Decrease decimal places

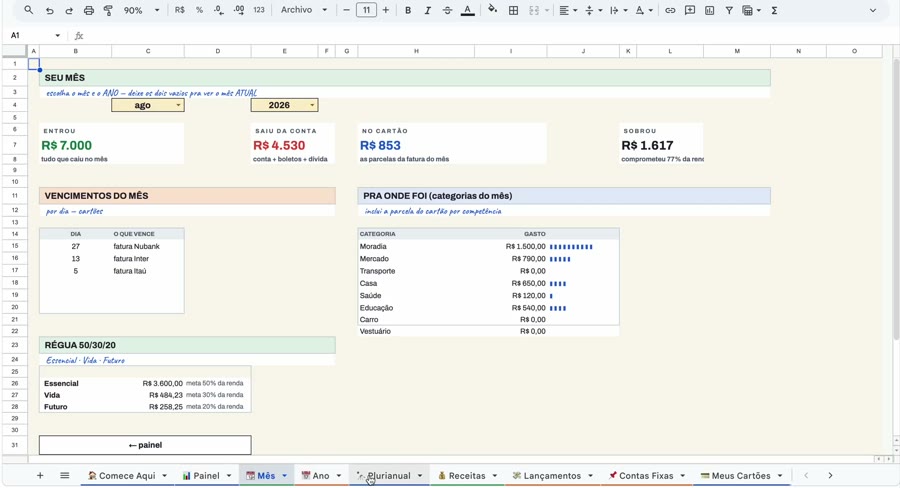point(219,10)
